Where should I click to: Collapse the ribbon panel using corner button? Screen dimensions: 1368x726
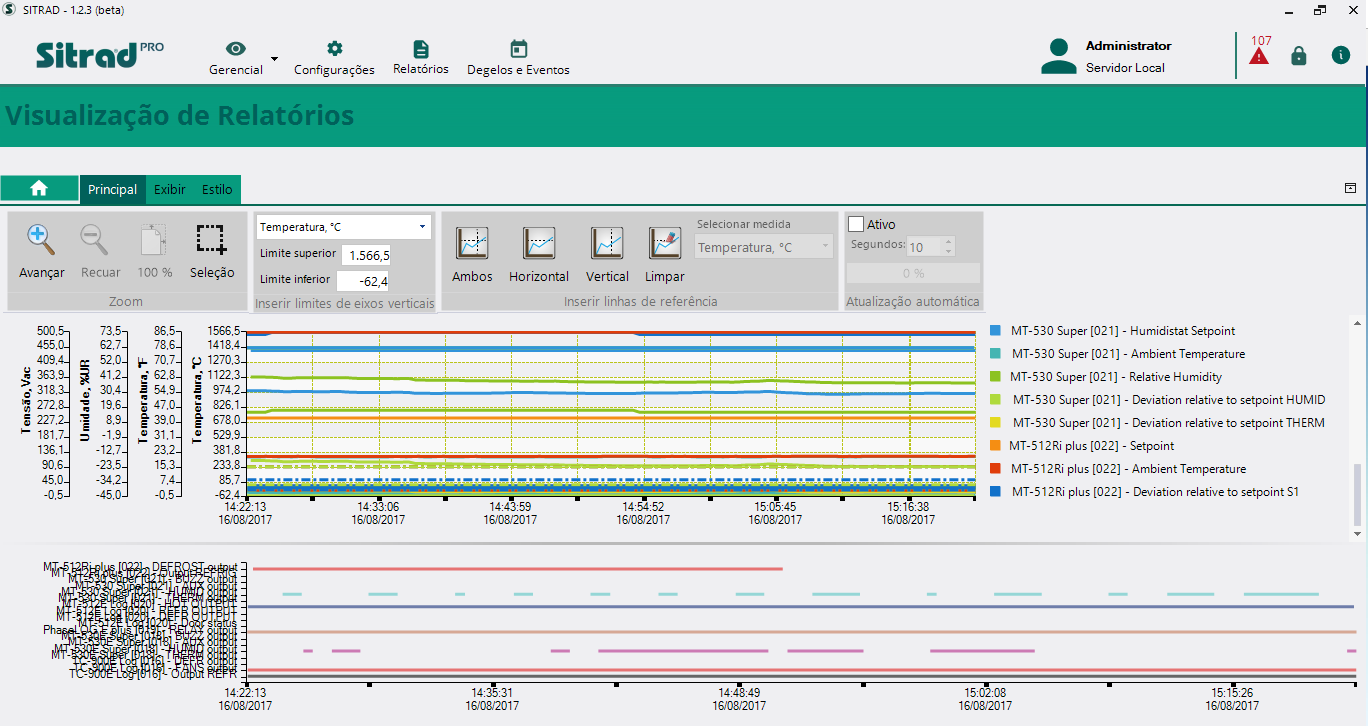tap(1350, 188)
